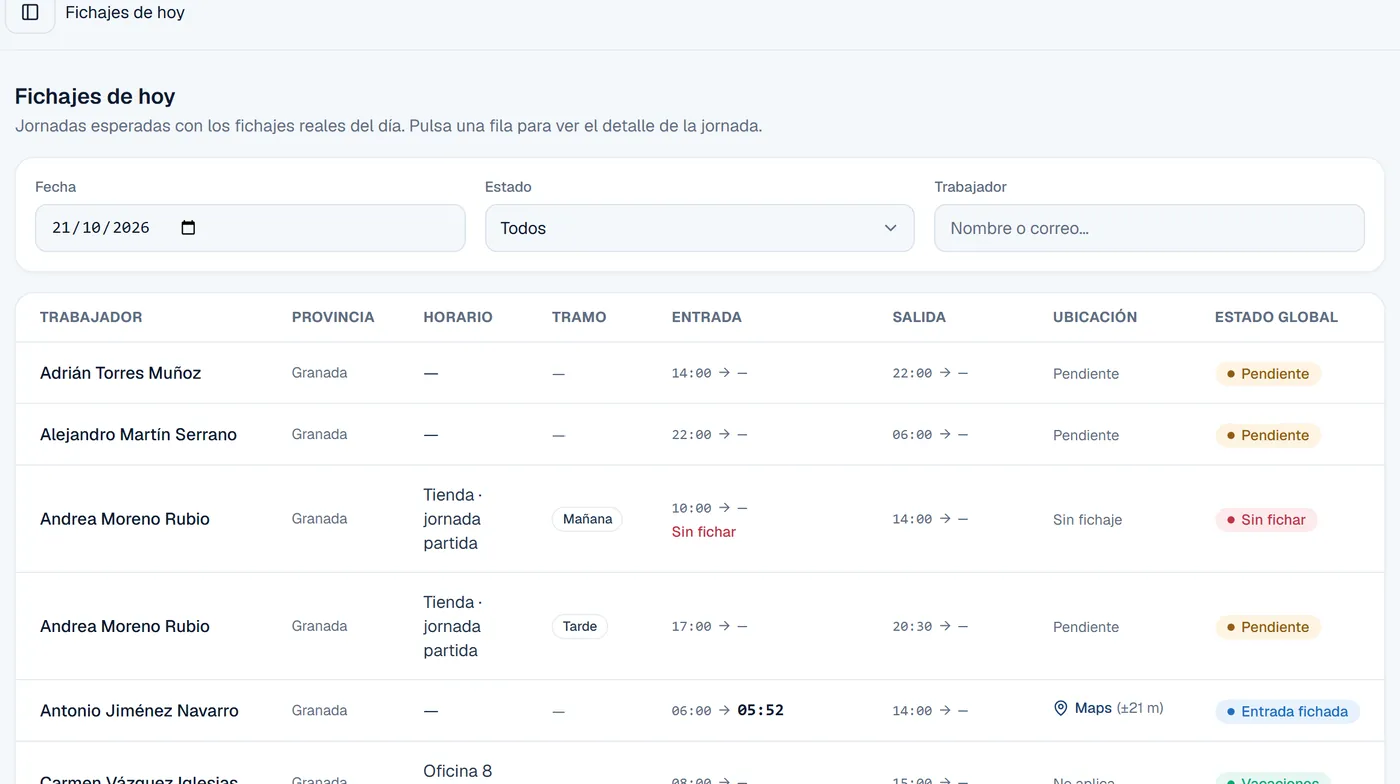Open the Estado dropdown showing Todos
The height and width of the screenshot is (784, 1400).
699,228
